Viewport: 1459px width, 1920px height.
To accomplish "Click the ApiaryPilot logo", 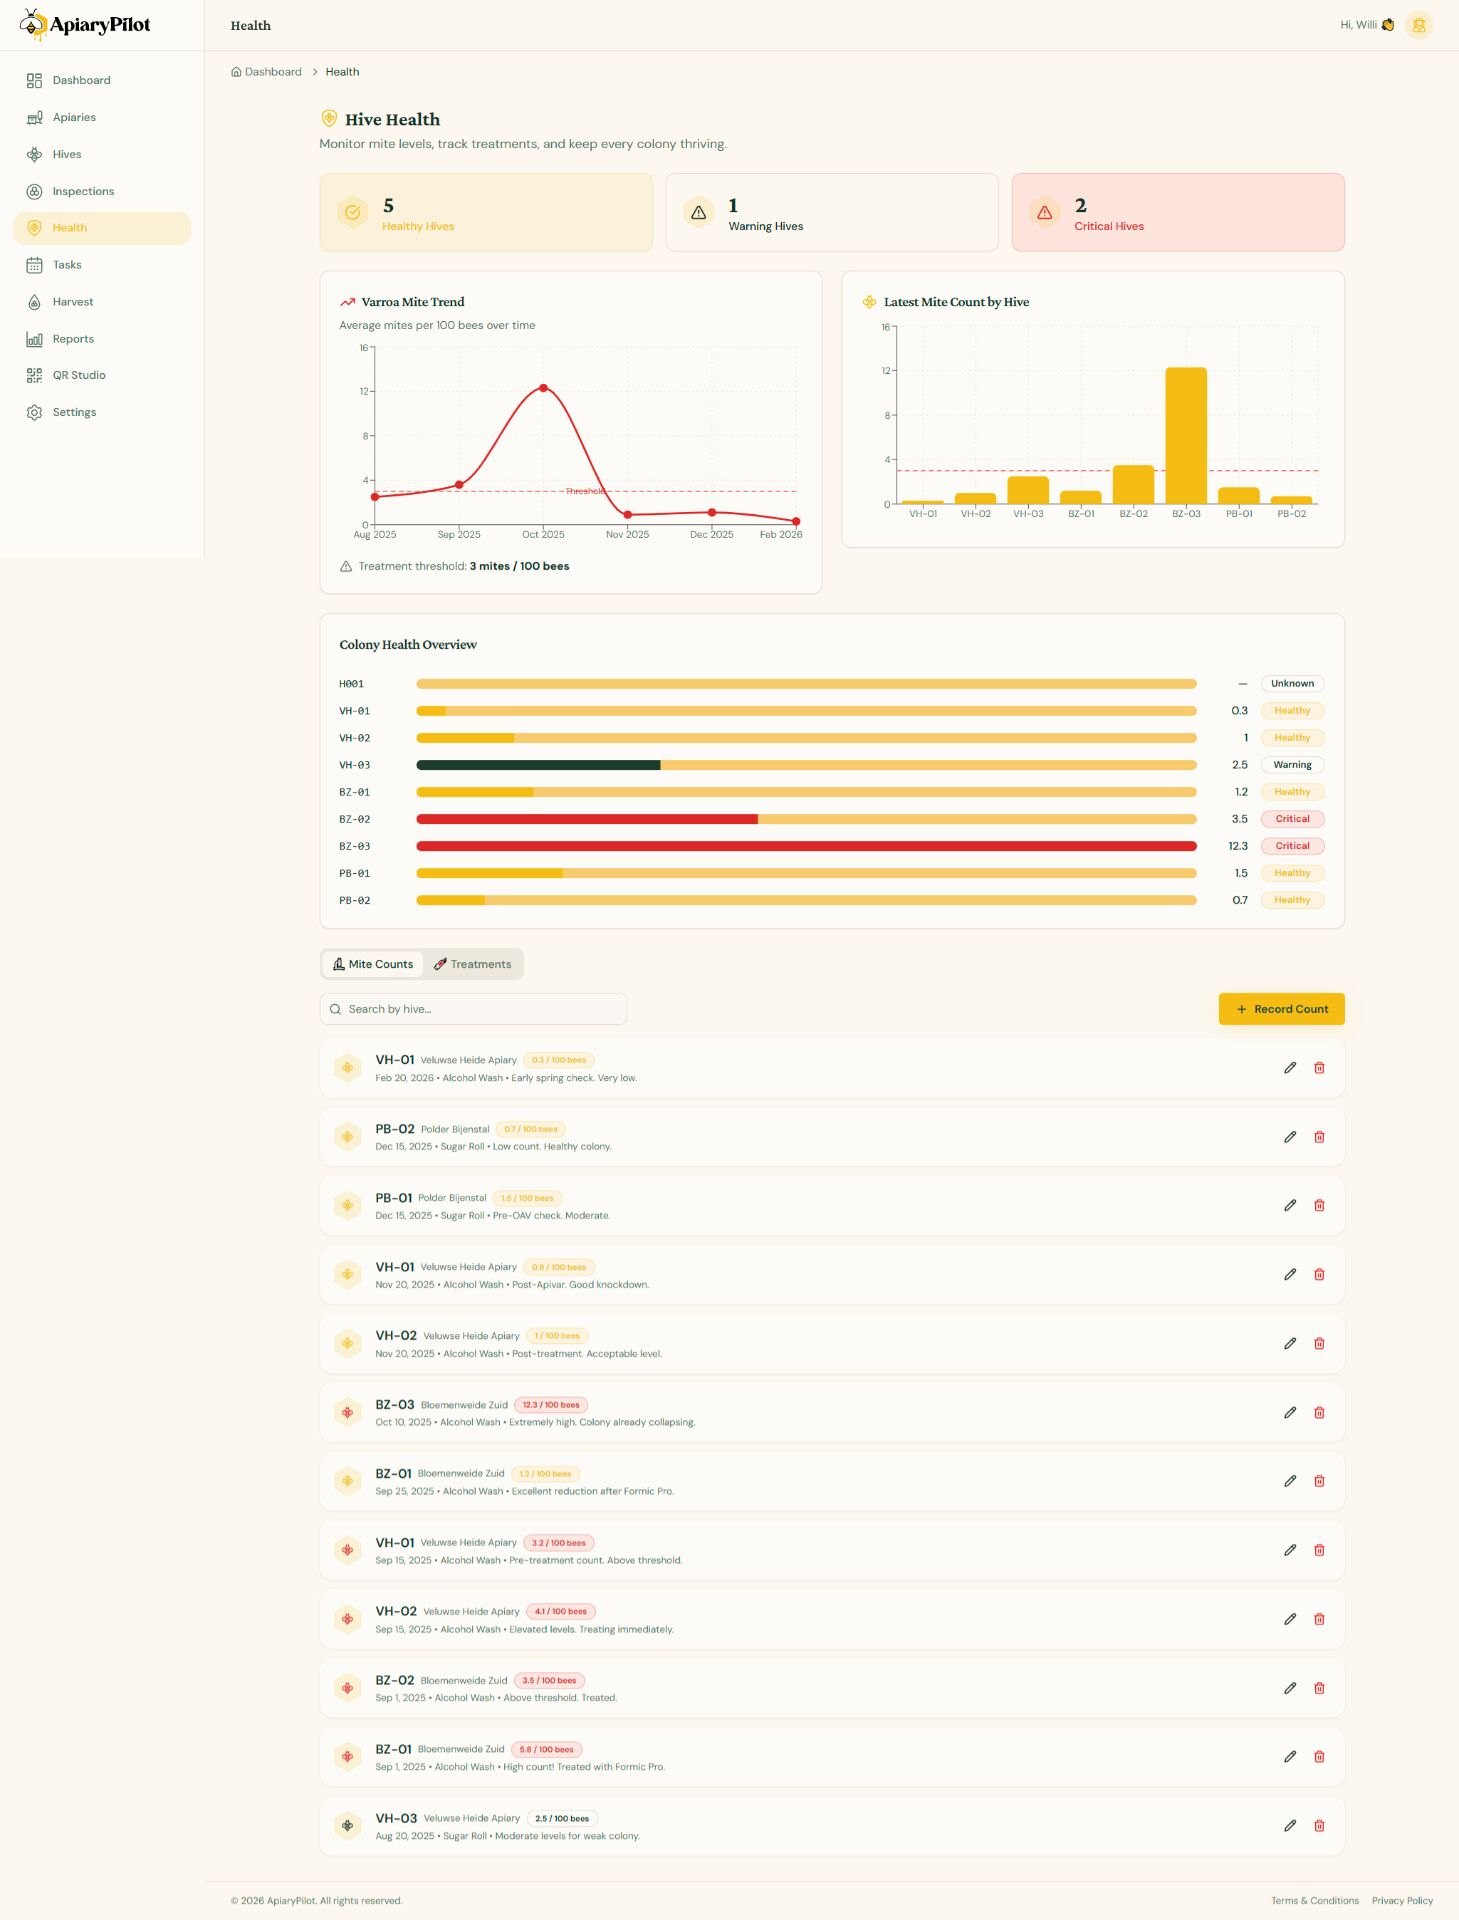I will (x=85, y=25).
